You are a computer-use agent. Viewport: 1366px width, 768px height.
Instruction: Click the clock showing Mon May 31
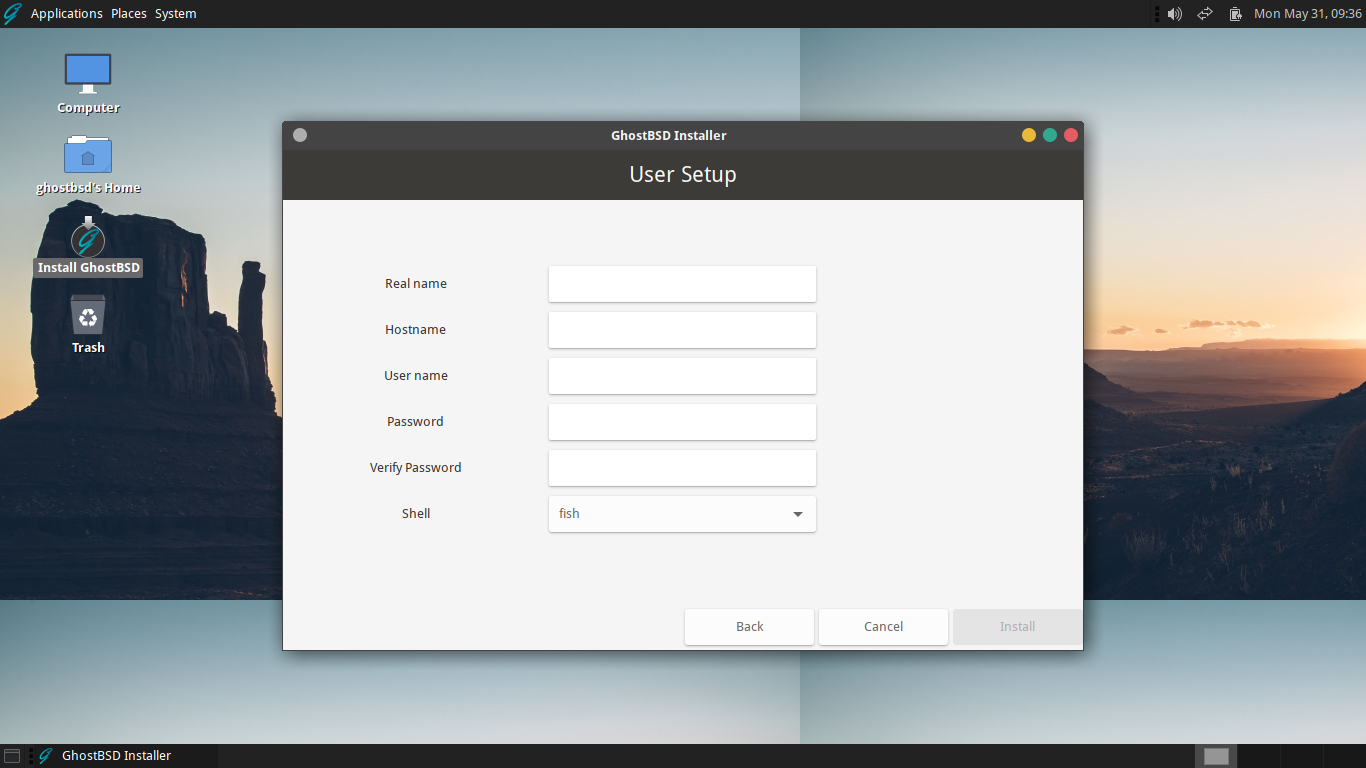coord(1308,14)
